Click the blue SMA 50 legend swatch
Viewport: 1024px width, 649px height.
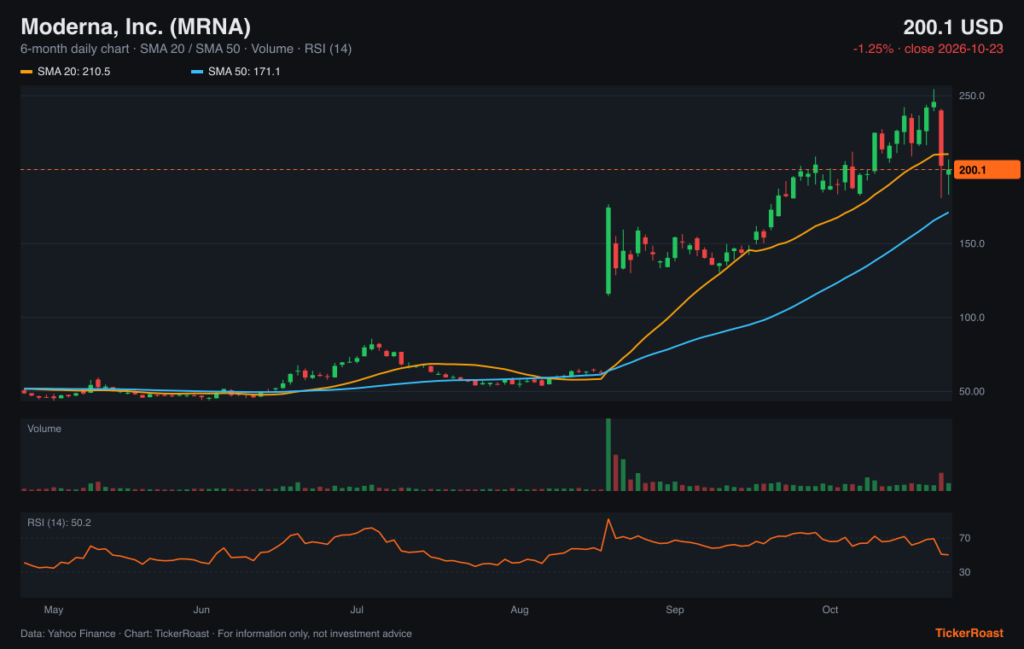[197, 72]
